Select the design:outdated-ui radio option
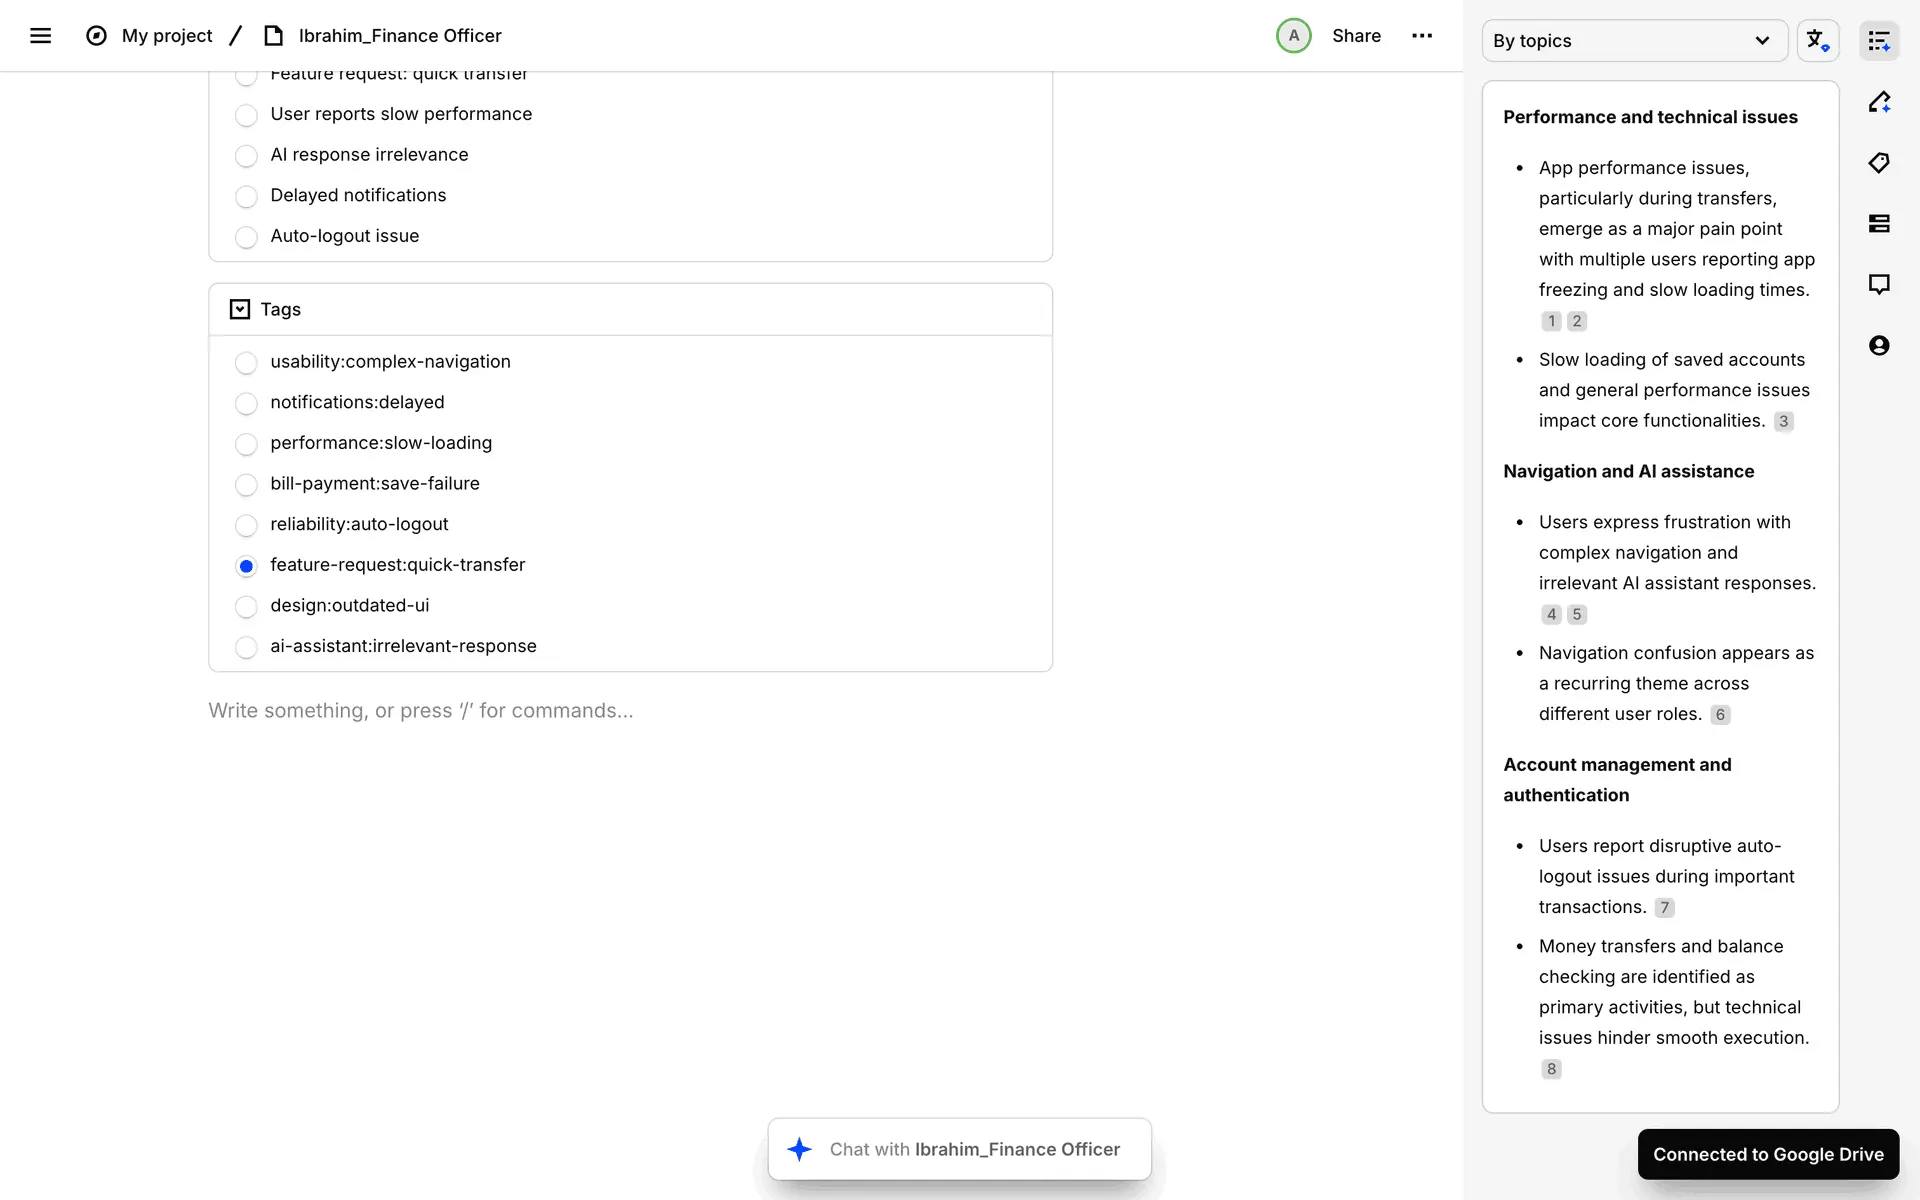This screenshot has height=1200, width=1920. click(x=246, y=607)
